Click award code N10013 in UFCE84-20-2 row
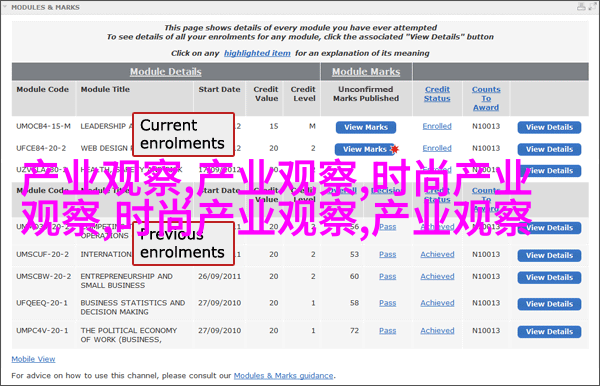This screenshot has height=386, width=600. click(x=486, y=148)
